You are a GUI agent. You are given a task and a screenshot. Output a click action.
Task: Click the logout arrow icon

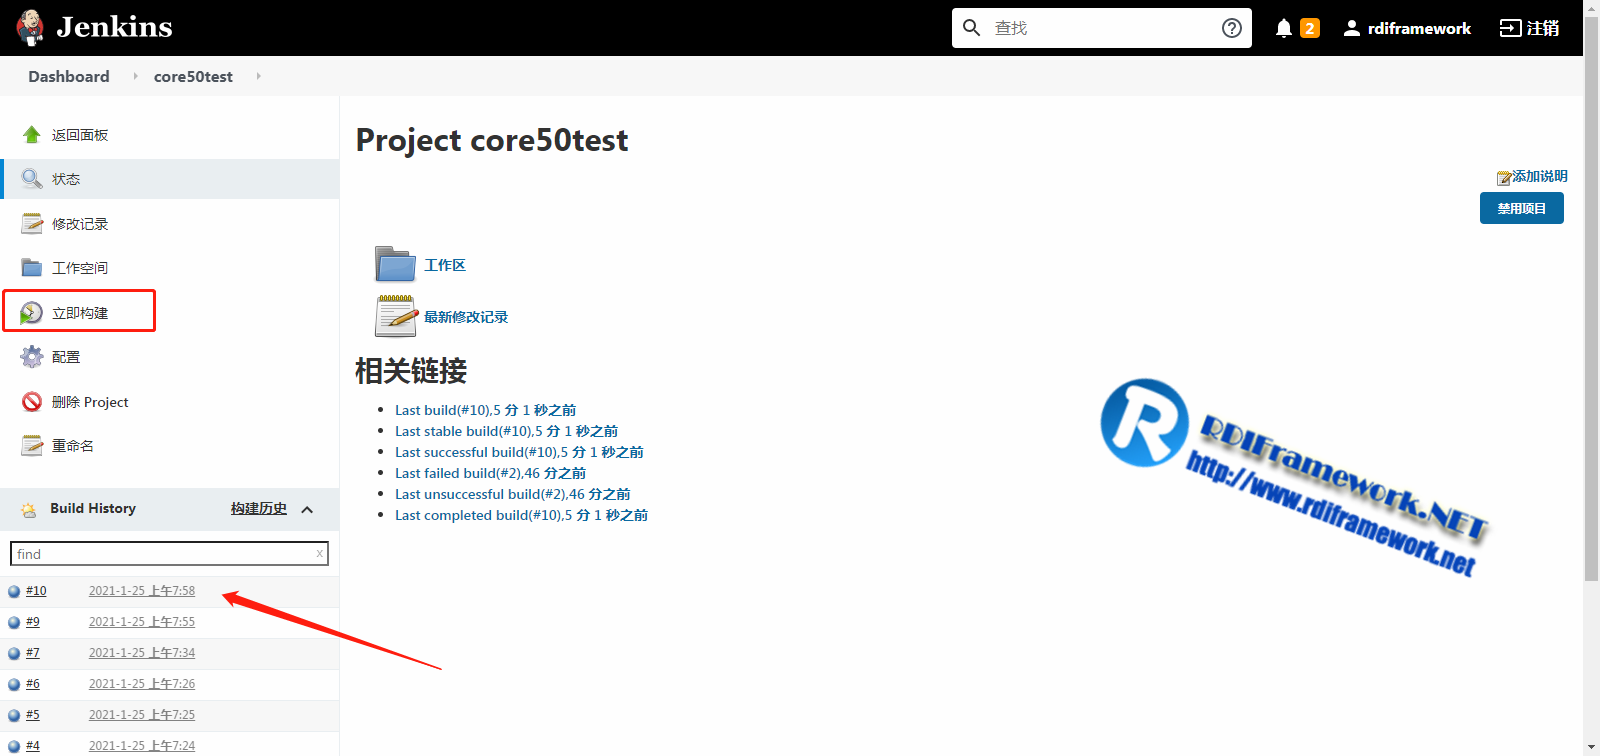pos(1510,28)
